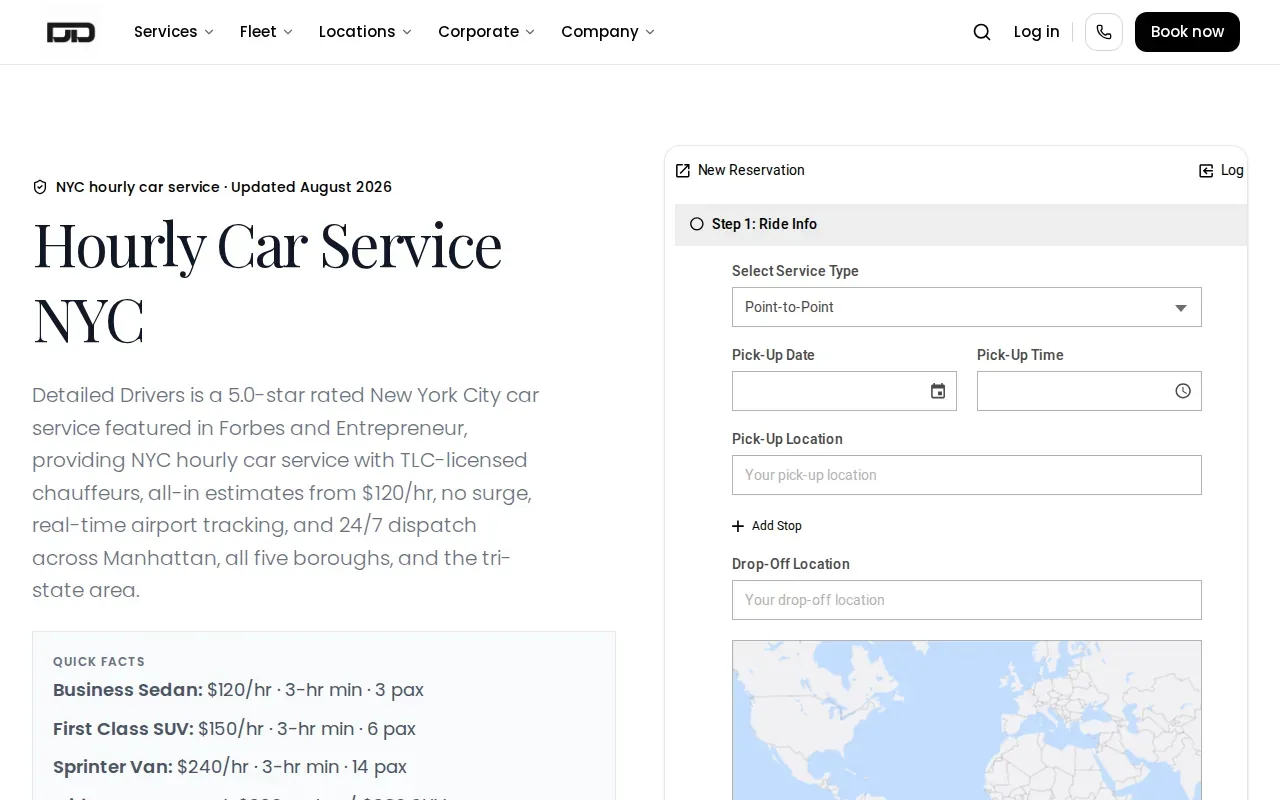Screen dimensions: 1280x800
Task: Expand the Services menu
Action: click(174, 32)
